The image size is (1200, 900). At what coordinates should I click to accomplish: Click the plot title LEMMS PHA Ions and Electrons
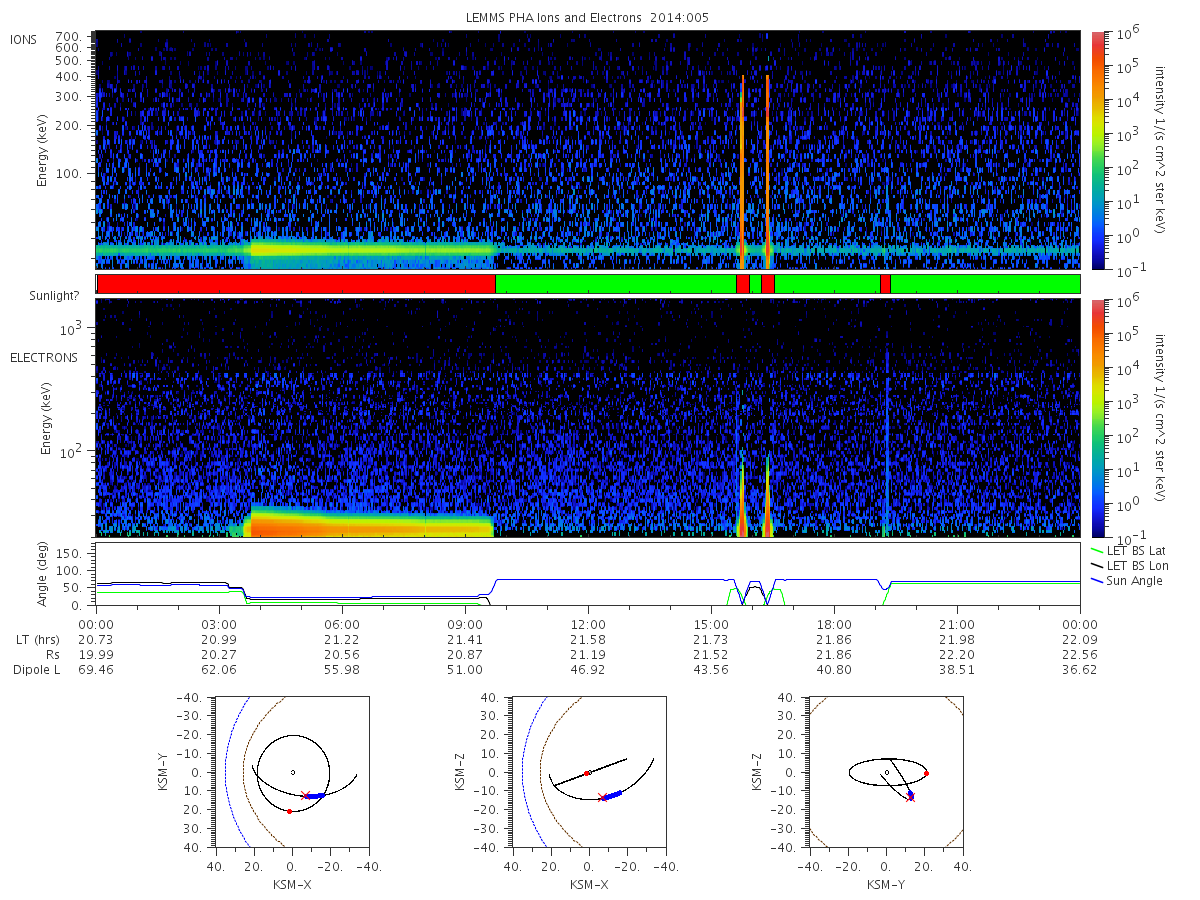588,17
